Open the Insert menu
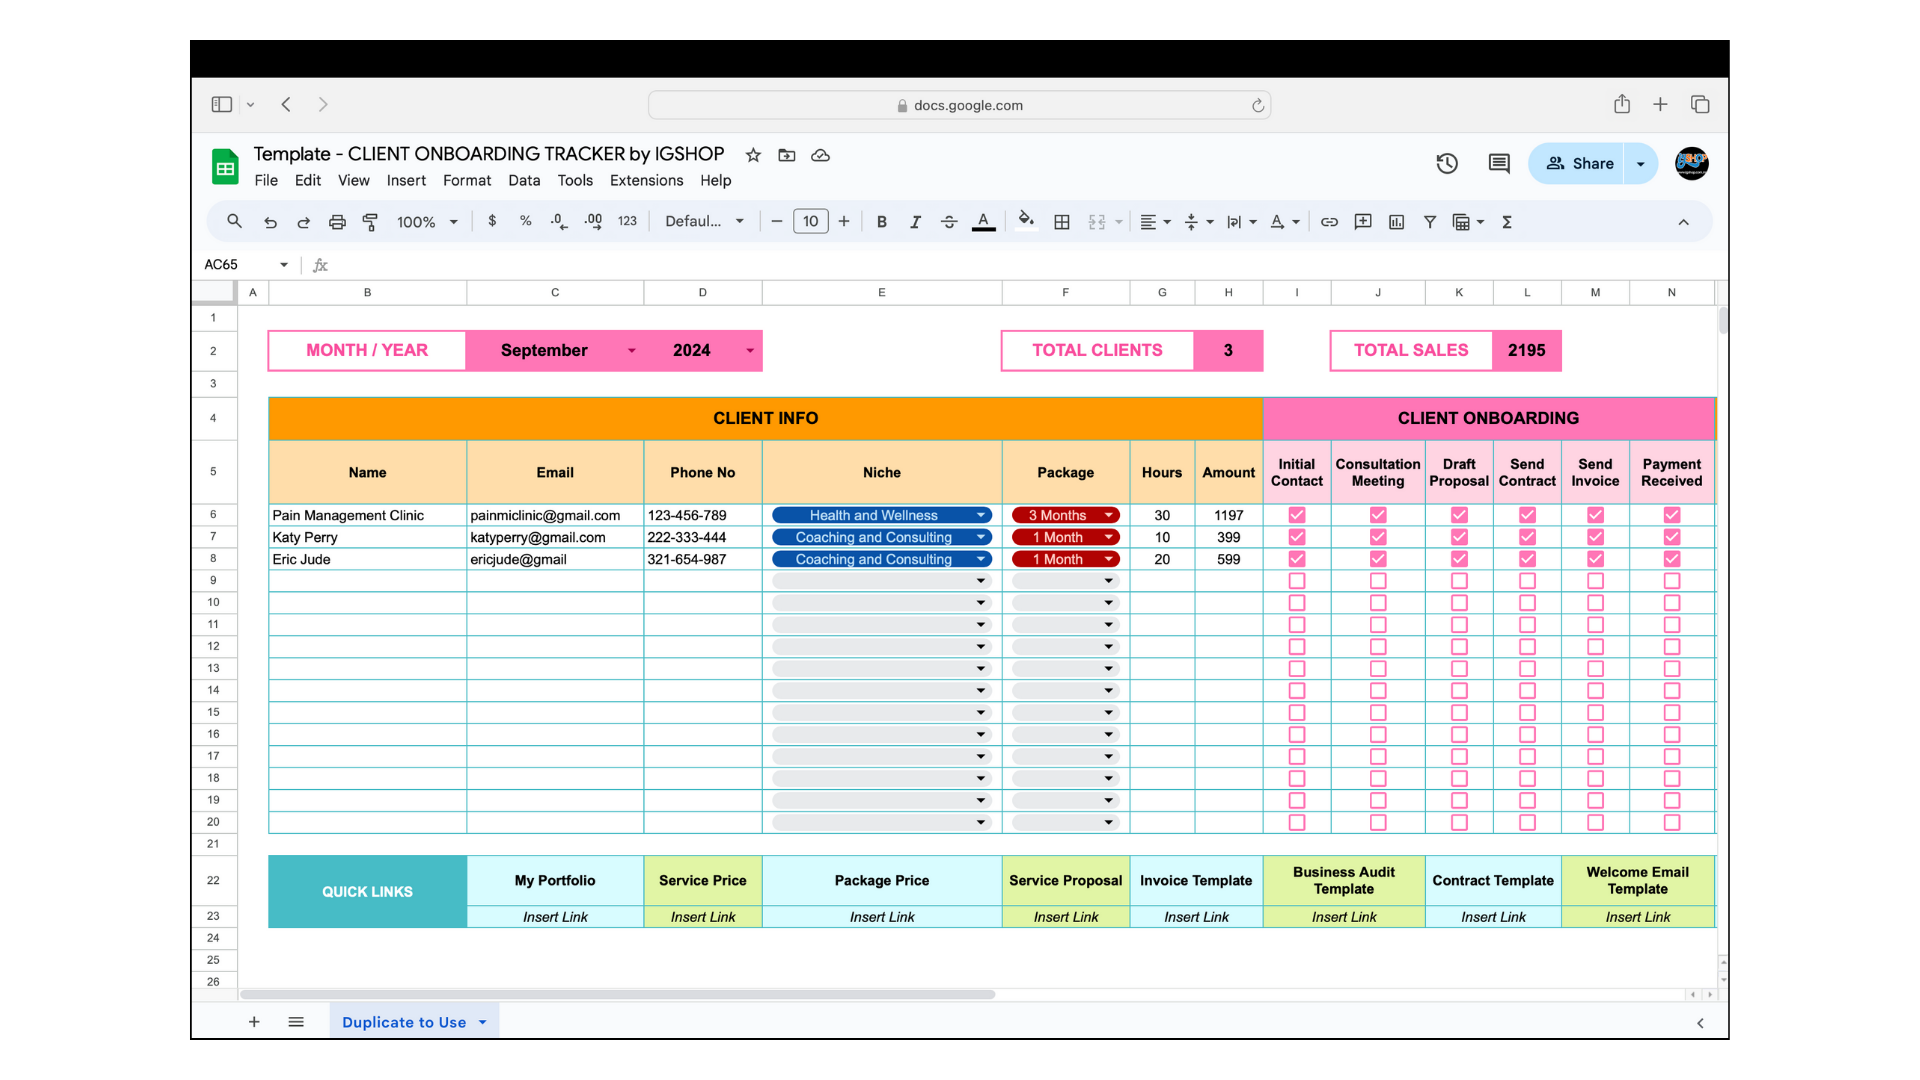 point(406,181)
